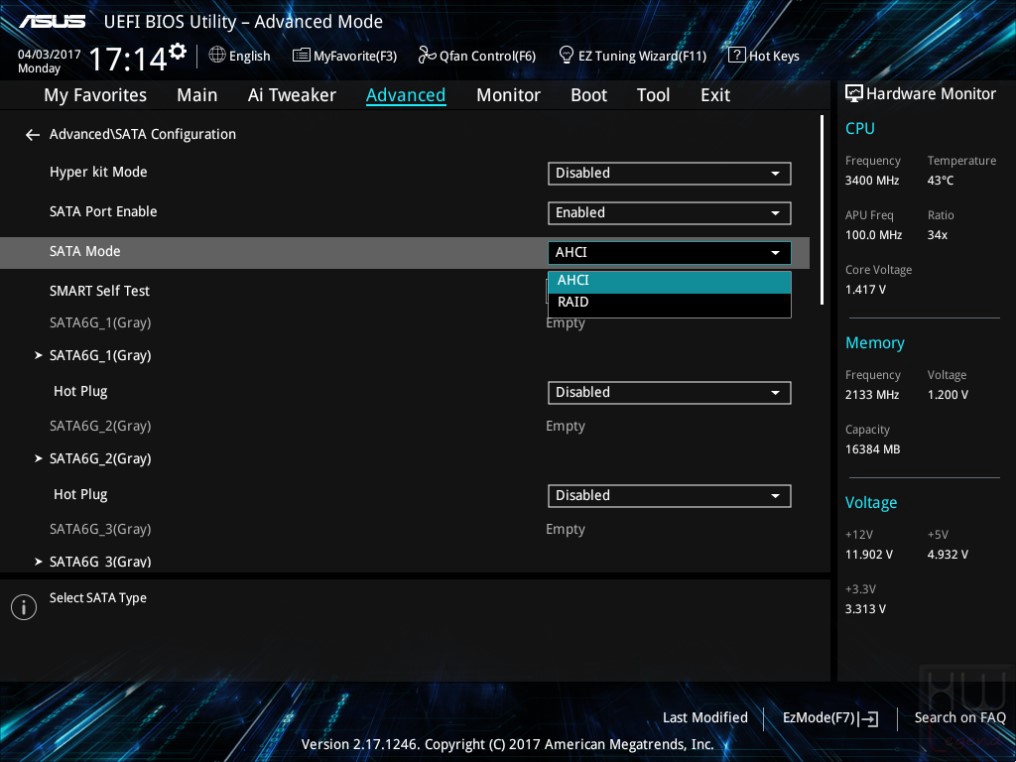Collapse the SATA Mode dropdown showing AHCI

coord(669,253)
